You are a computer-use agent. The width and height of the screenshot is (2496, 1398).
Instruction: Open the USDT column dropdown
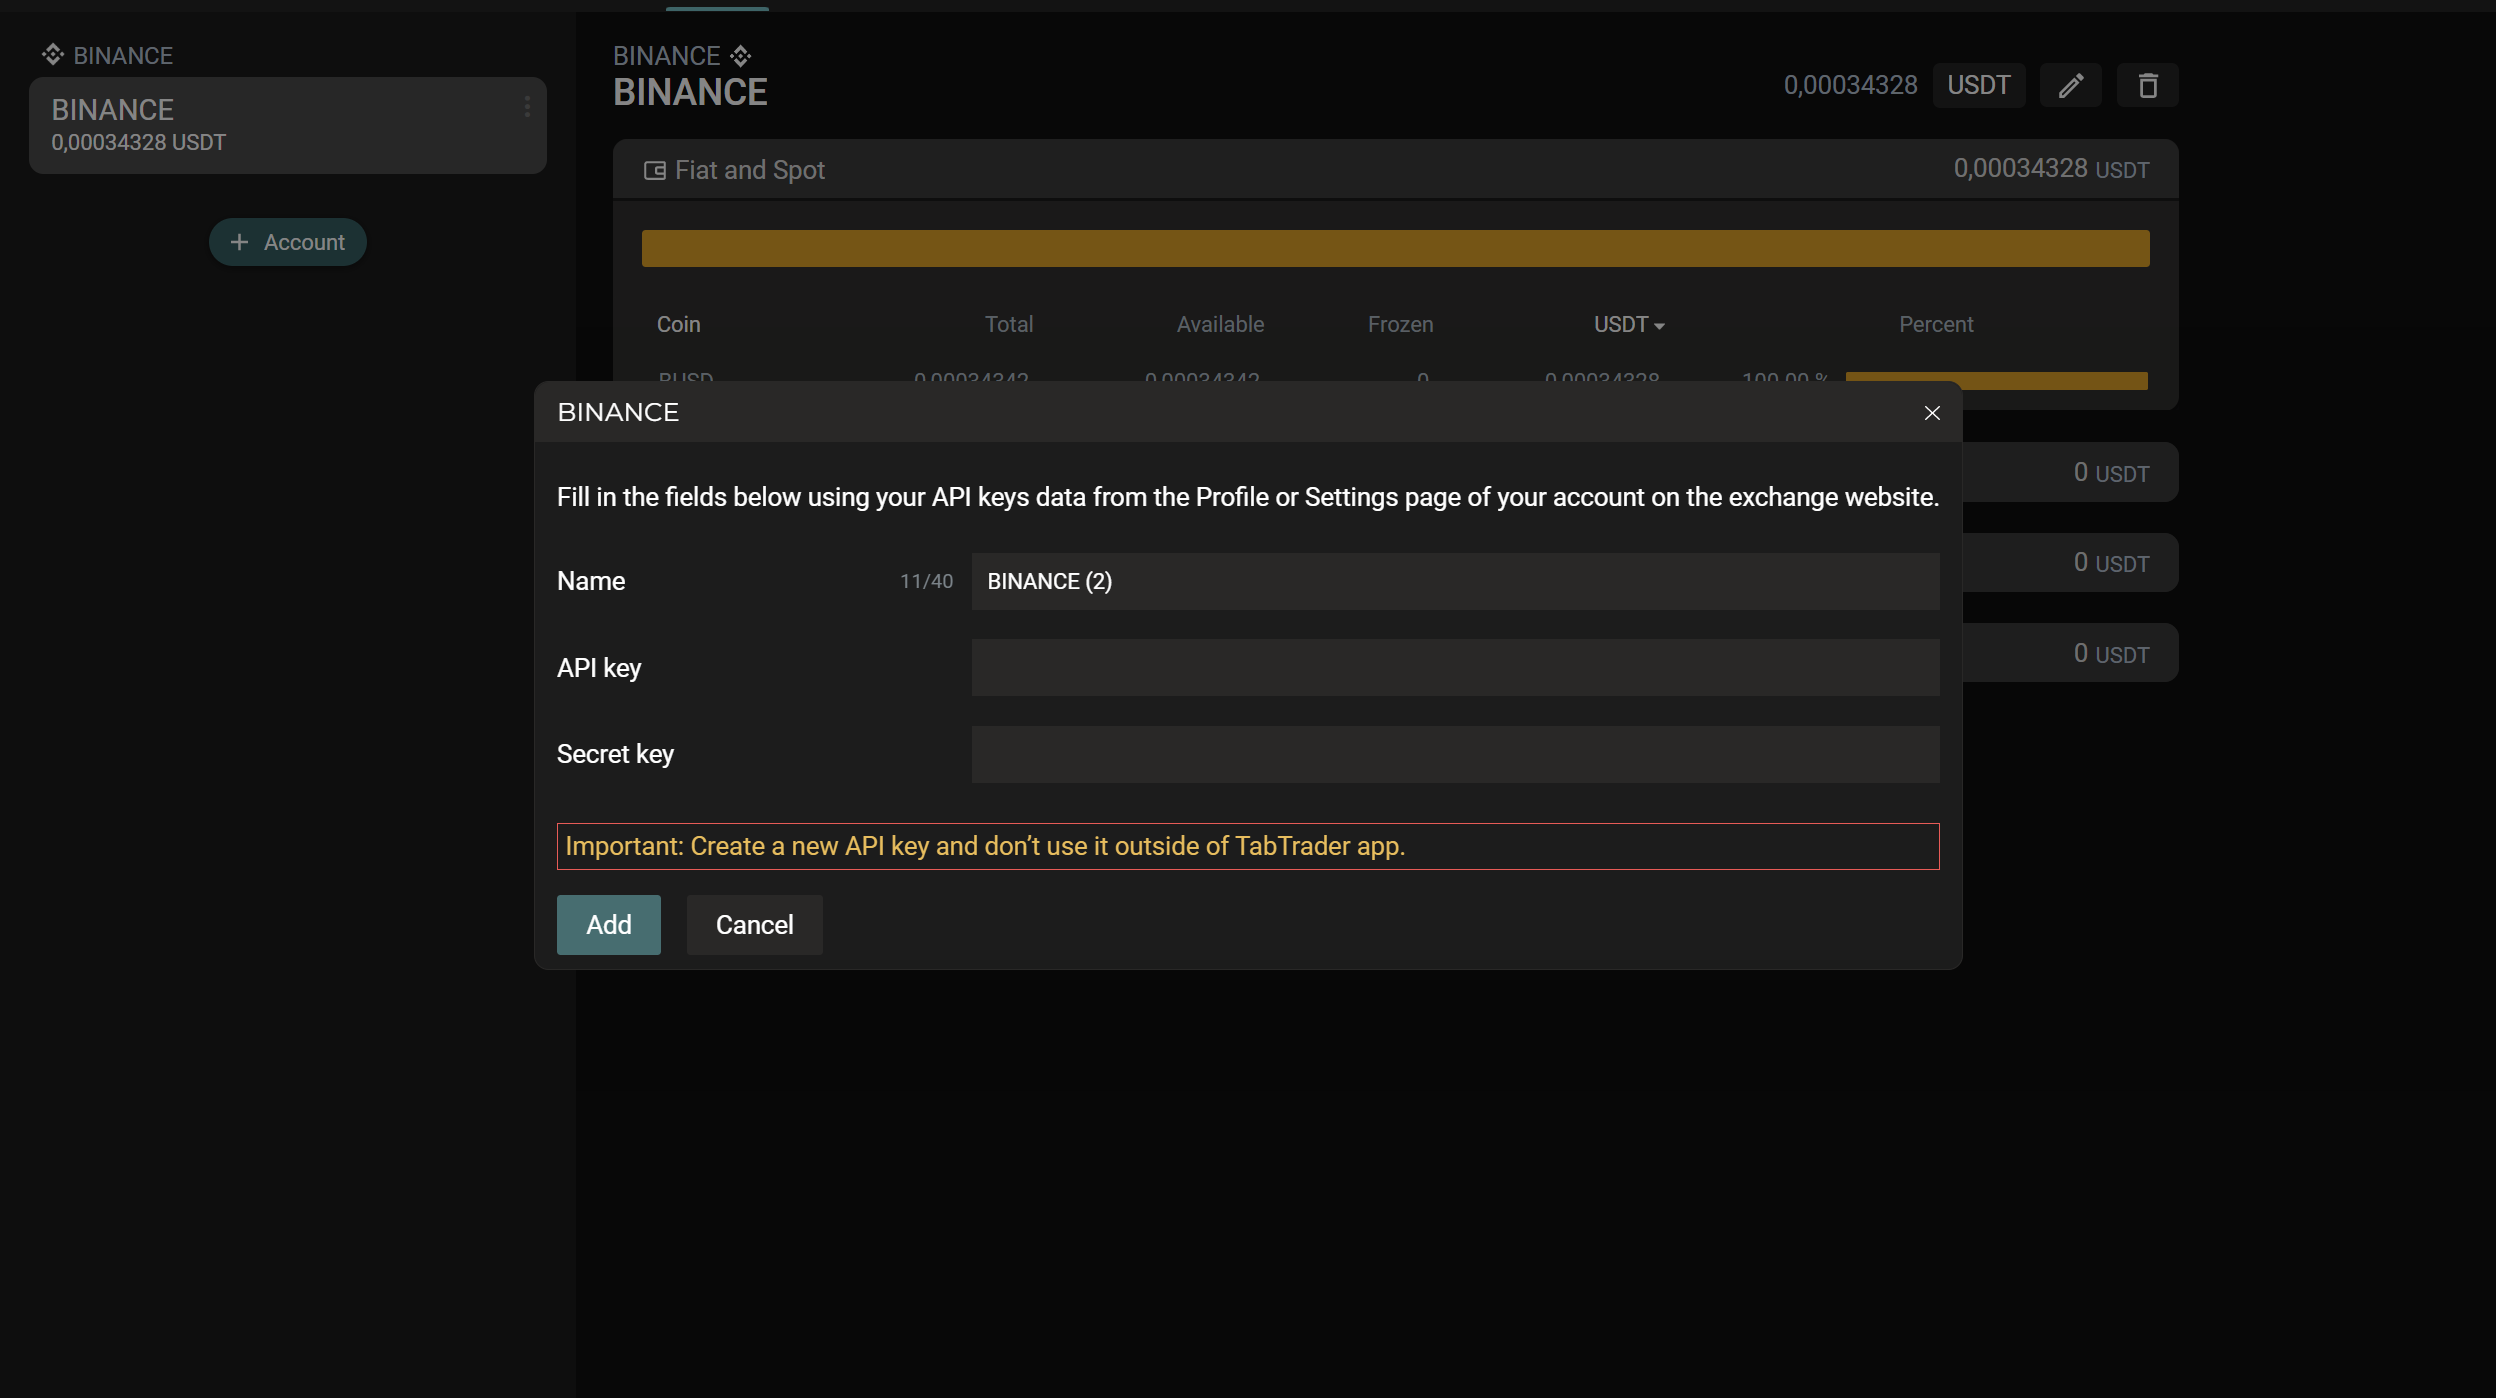click(x=1629, y=324)
